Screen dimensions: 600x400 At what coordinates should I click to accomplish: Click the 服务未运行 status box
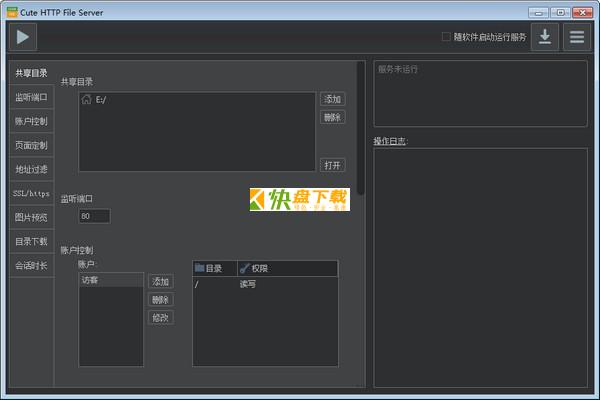point(480,93)
